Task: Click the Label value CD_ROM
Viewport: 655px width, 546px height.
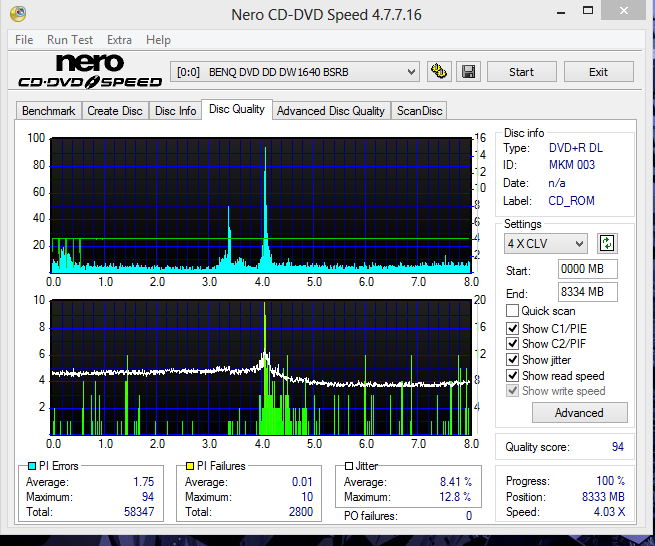Action: [x=571, y=201]
